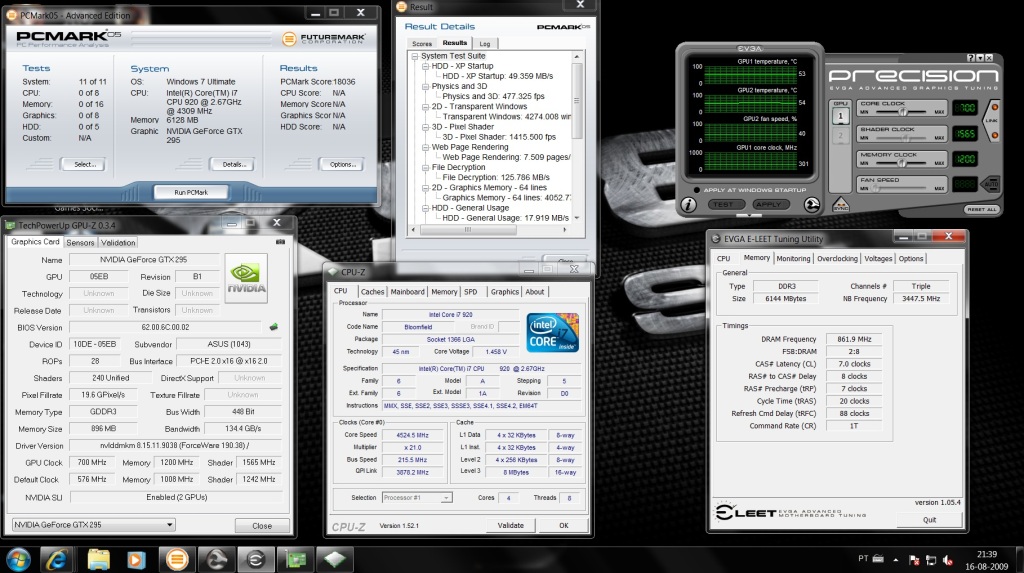Show hidden system tray icons arrow

896,560
